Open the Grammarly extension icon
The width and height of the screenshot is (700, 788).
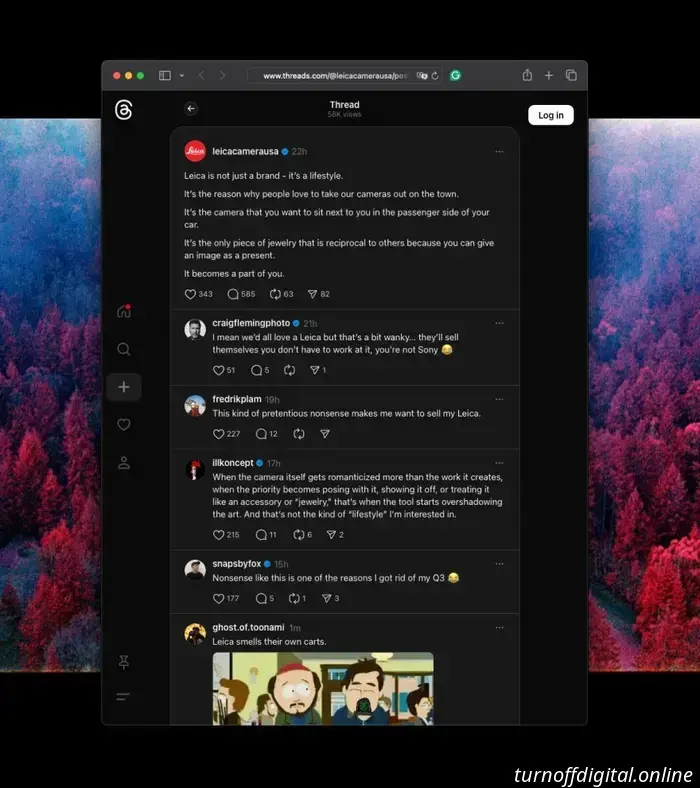point(455,75)
